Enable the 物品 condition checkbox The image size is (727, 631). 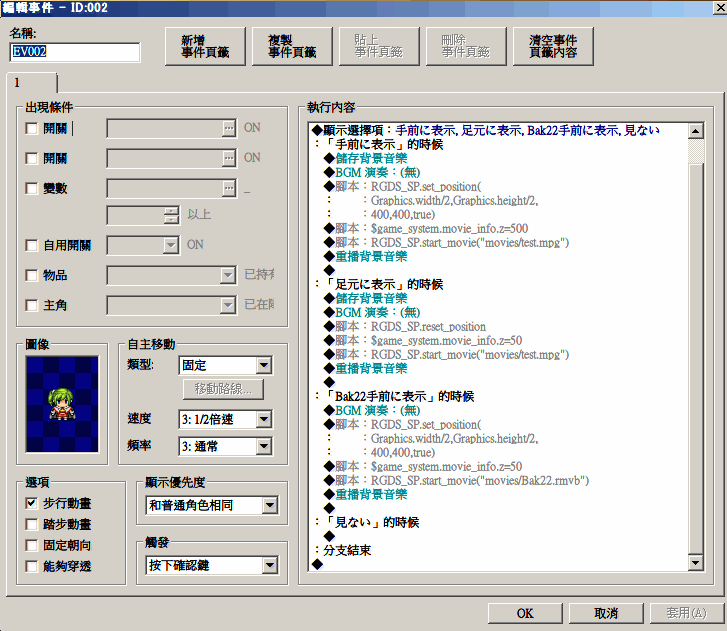click(31, 275)
